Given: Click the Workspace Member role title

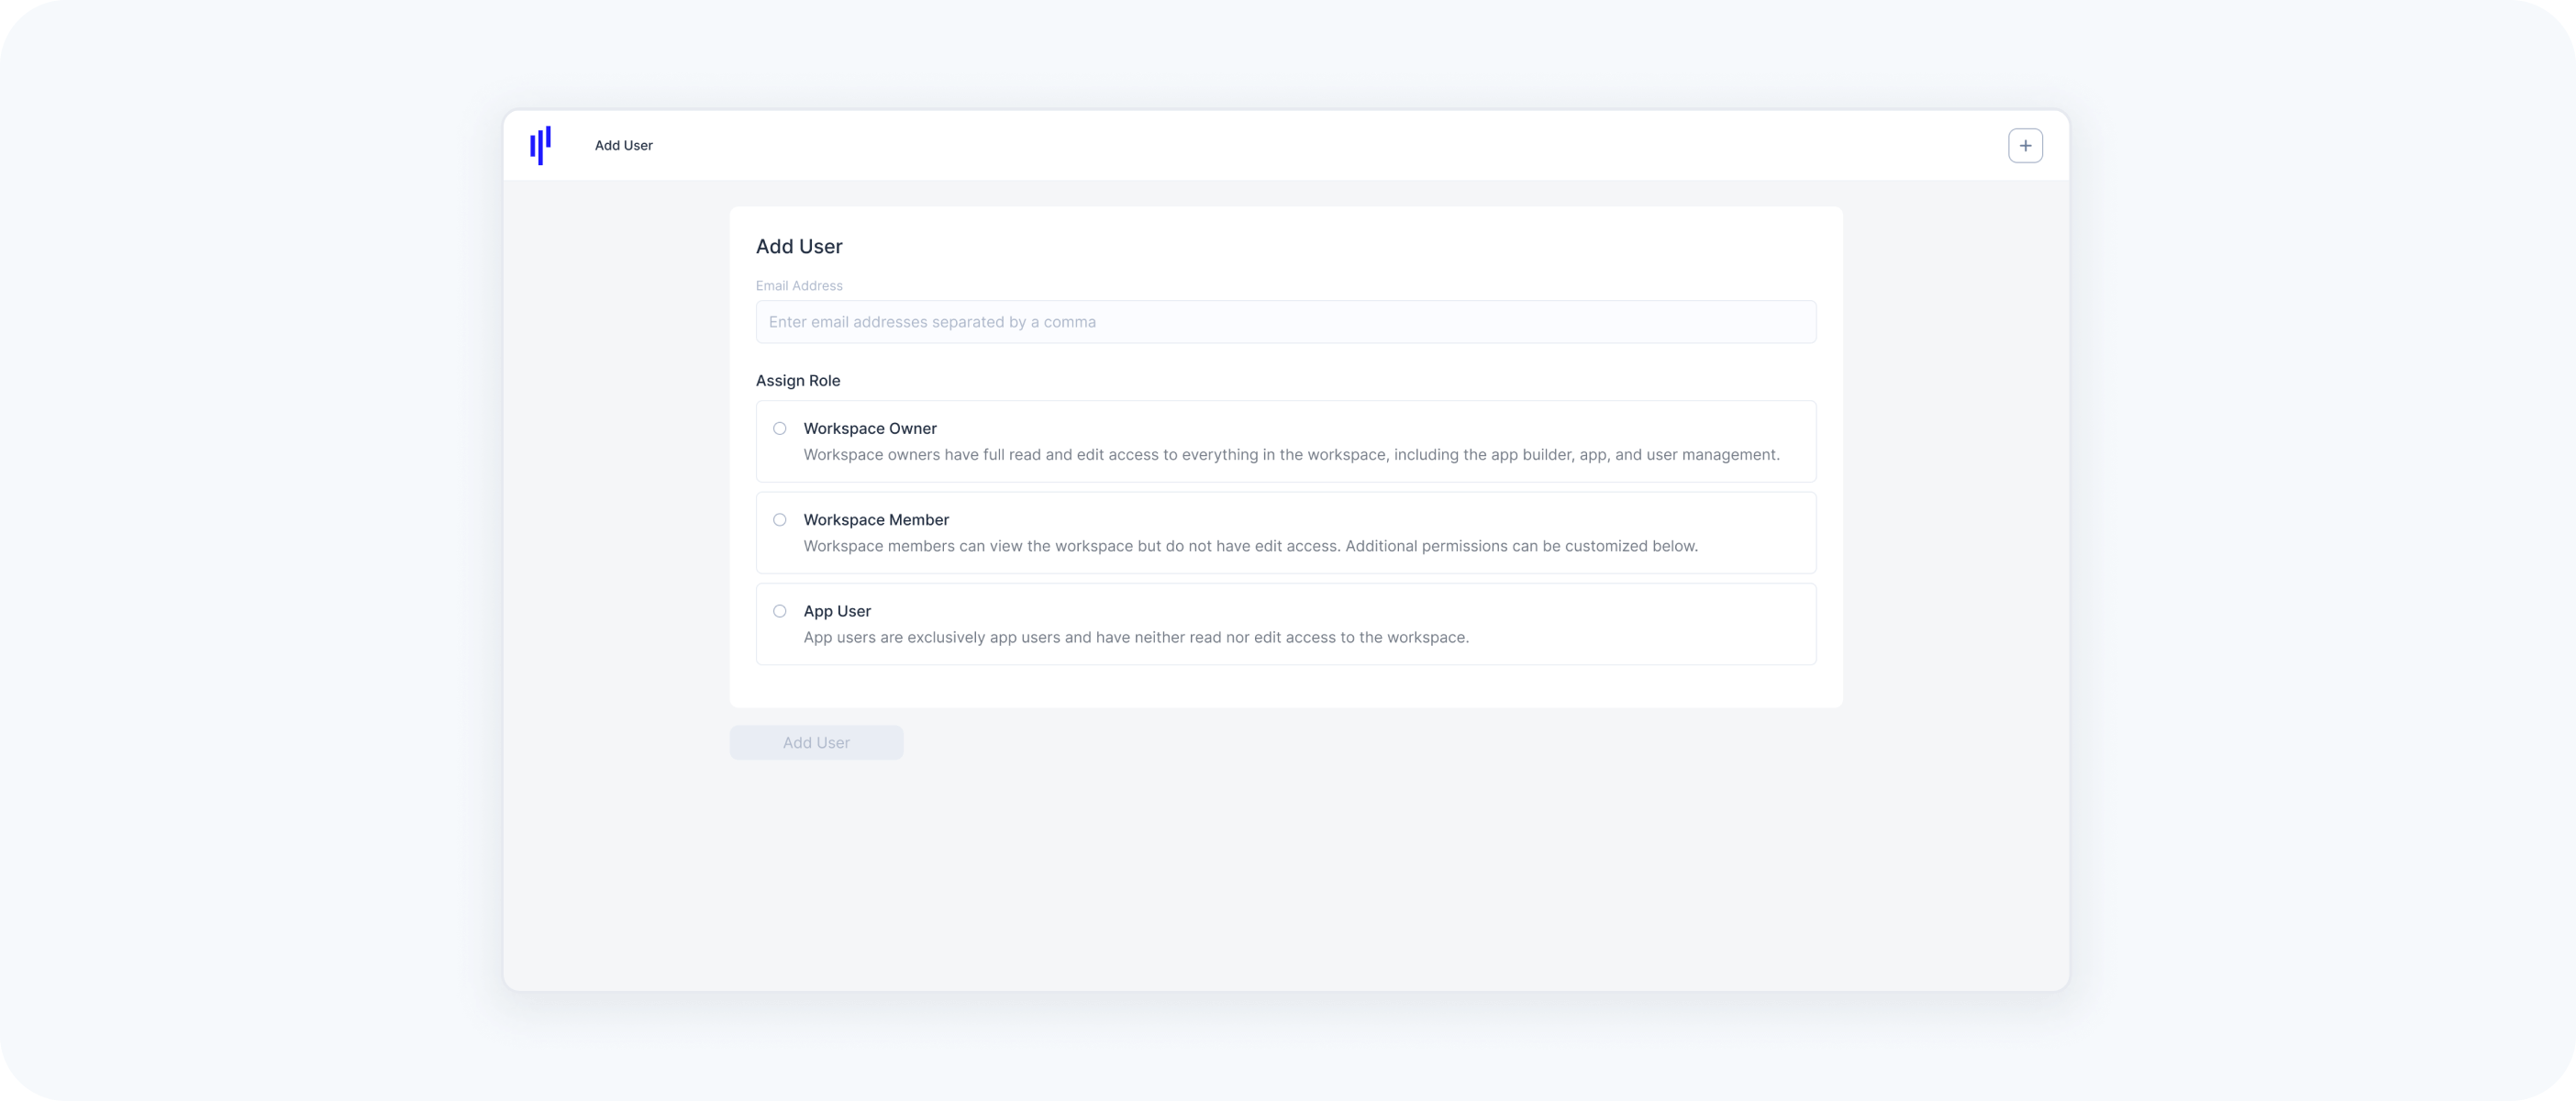Looking at the screenshot, I should point(876,520).
